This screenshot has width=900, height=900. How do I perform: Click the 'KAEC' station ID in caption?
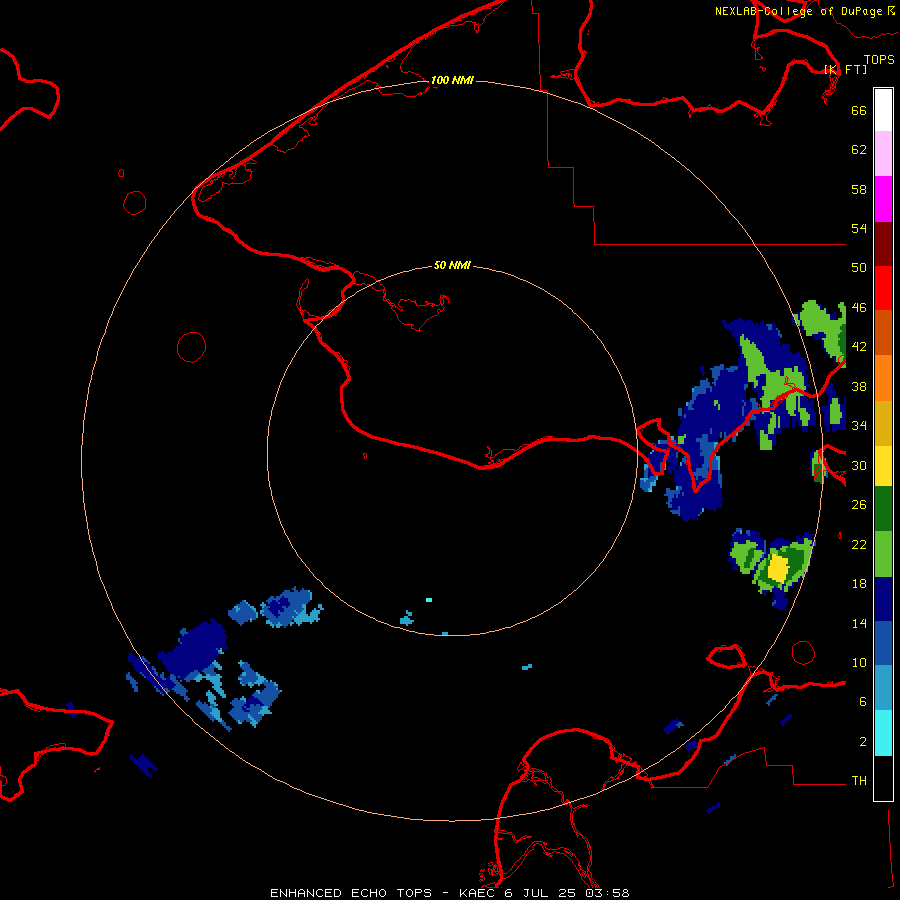[478, 893]
